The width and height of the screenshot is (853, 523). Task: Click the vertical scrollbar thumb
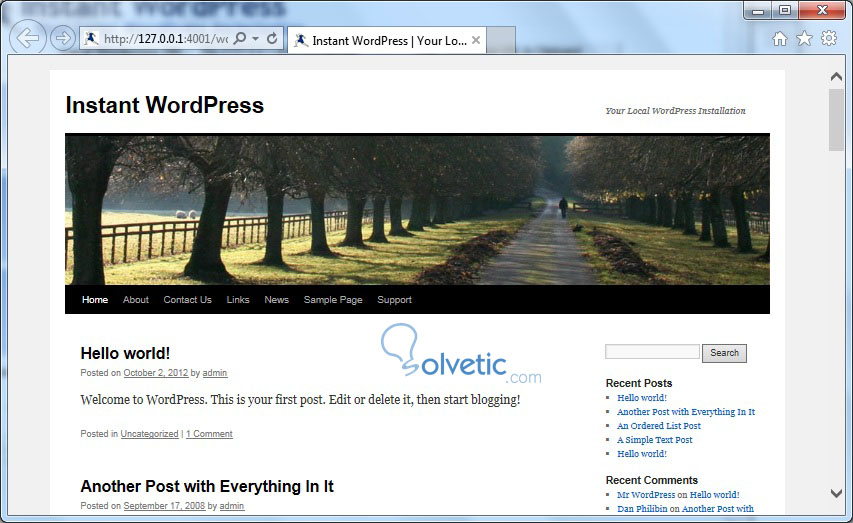tap(836, 120)
